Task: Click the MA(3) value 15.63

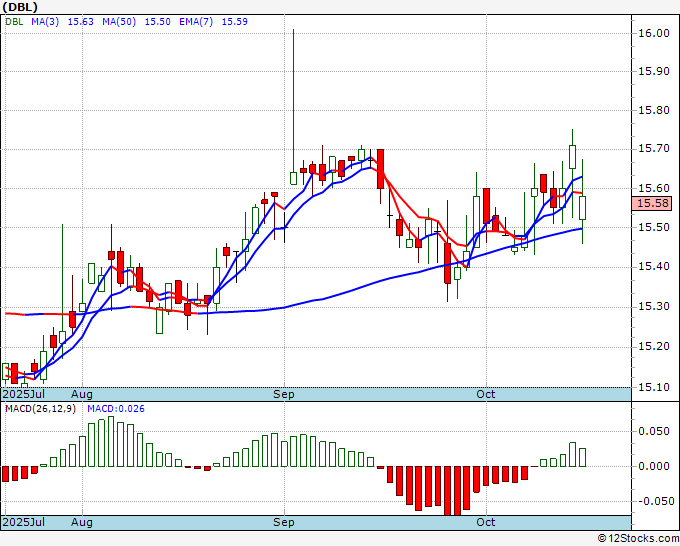Action: coord(81,22)
